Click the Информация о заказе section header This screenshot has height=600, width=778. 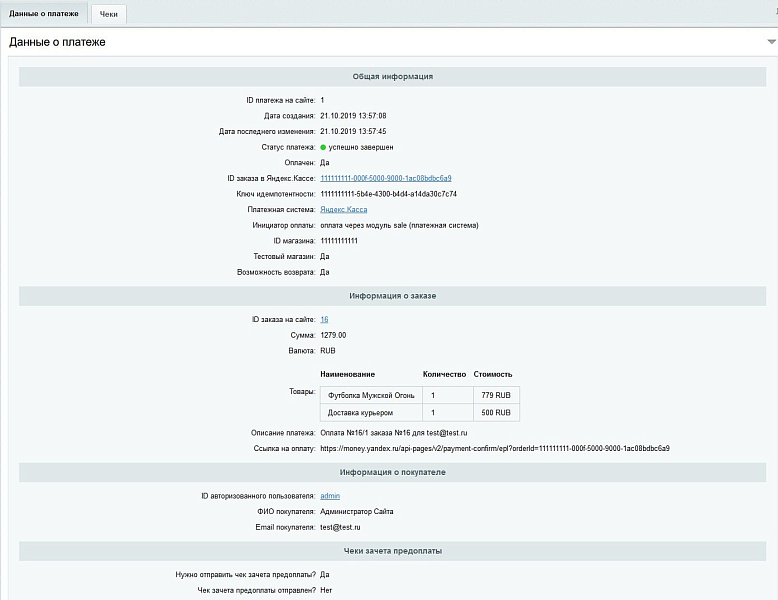point(392,296)
